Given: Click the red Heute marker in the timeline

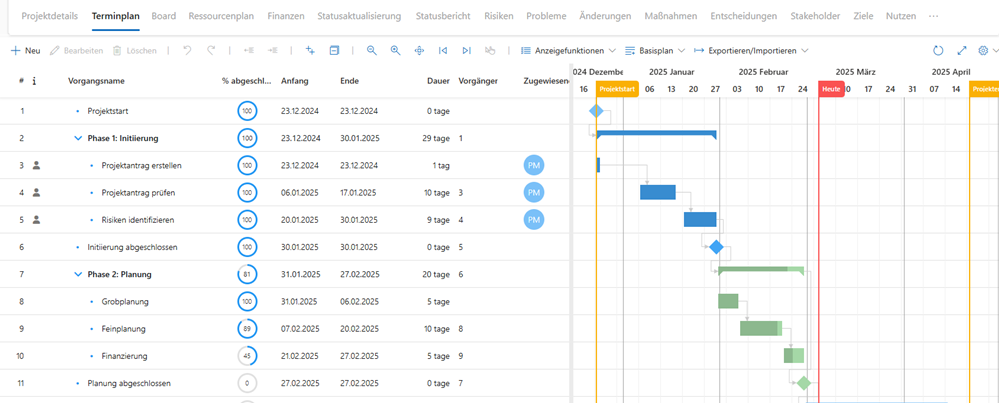Looking at the screenshot, I should [831, 89].
